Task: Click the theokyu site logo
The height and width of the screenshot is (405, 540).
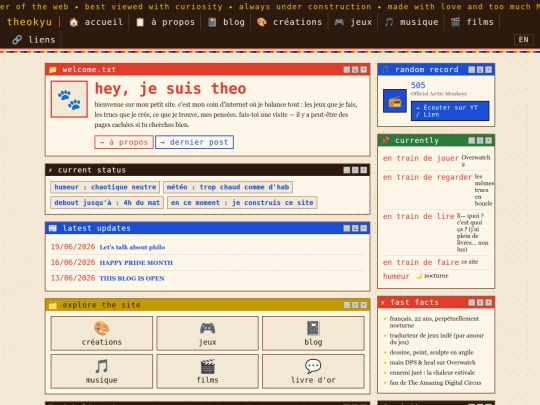Action: pyautogui.click(x=29, y=22)
